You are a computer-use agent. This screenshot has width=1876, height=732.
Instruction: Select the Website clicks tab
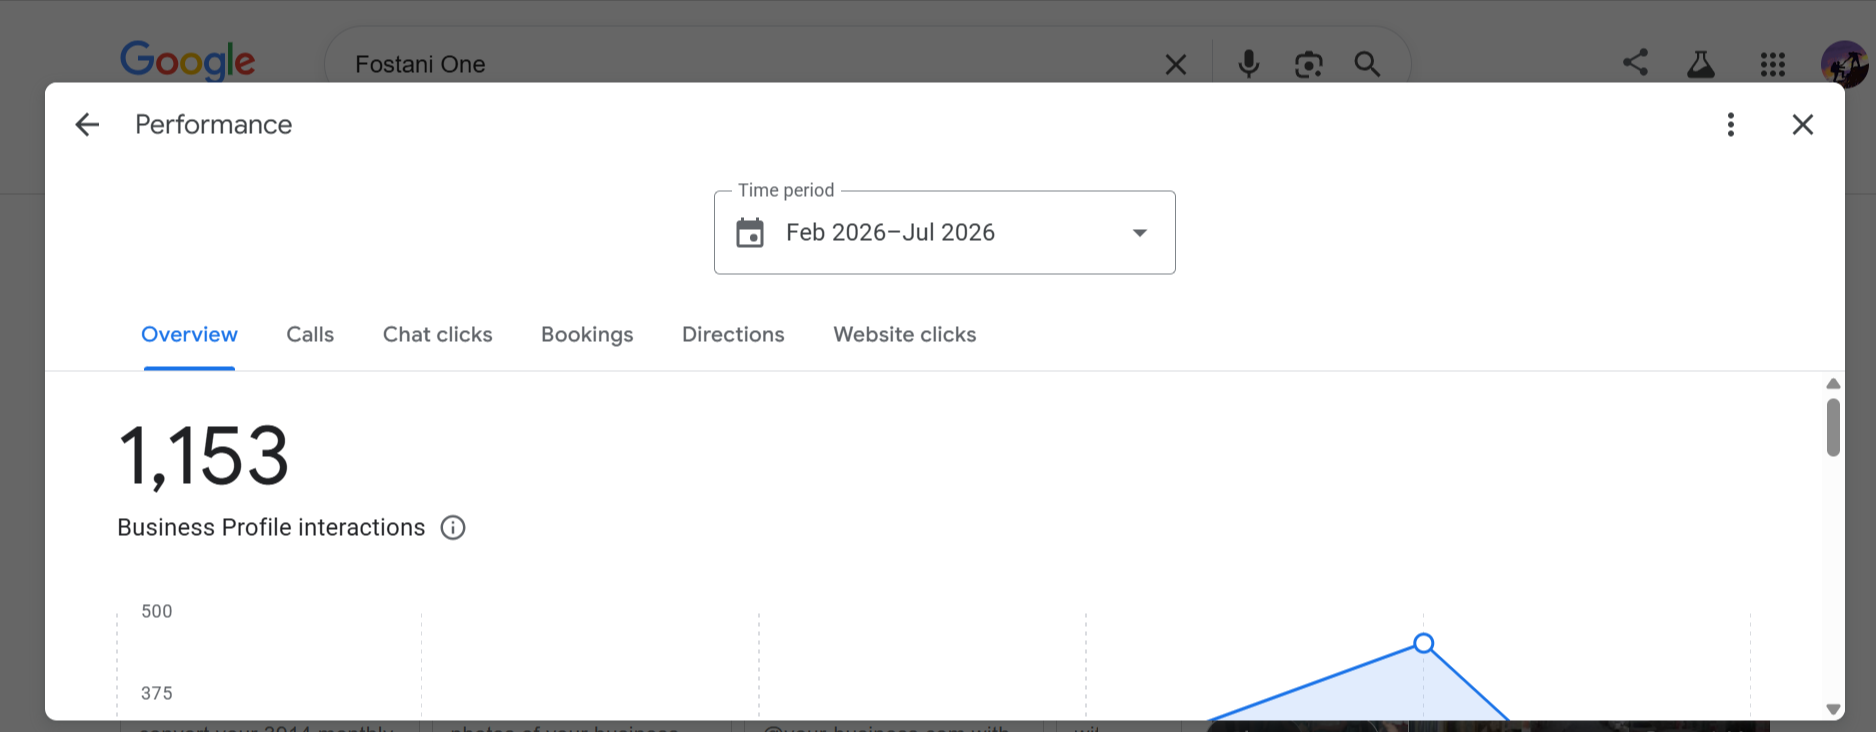(905, 334)
